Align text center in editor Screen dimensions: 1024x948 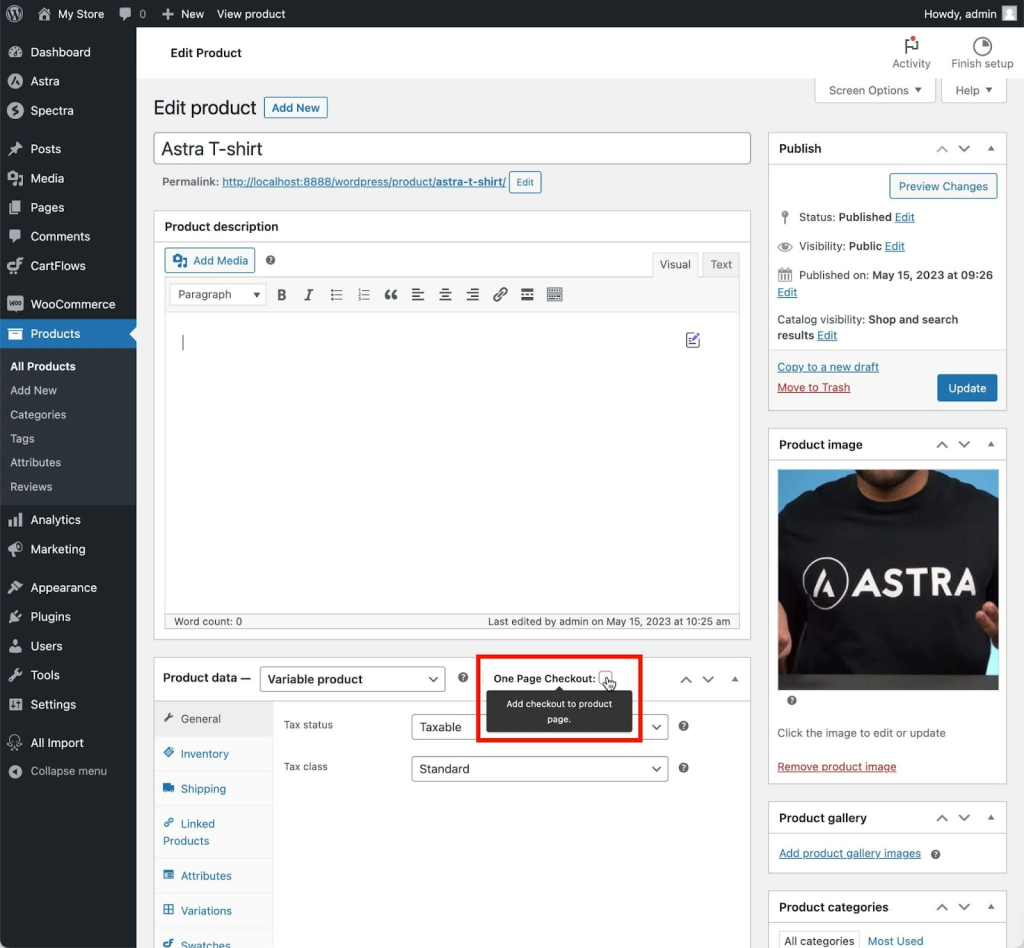445,295
